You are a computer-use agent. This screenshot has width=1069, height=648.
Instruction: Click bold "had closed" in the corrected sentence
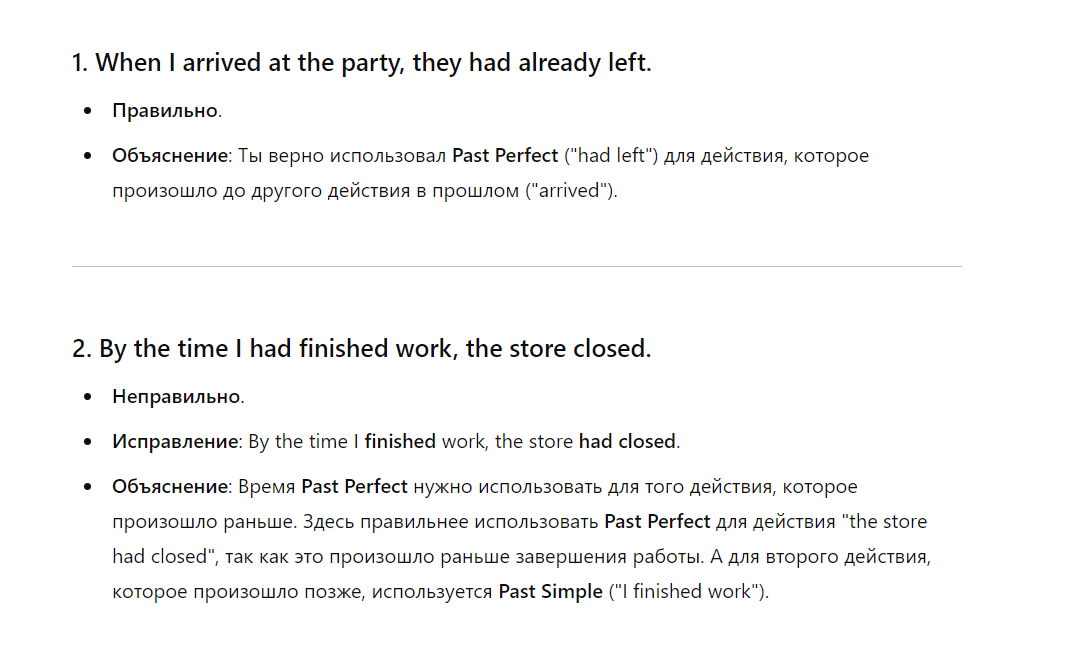627,441
